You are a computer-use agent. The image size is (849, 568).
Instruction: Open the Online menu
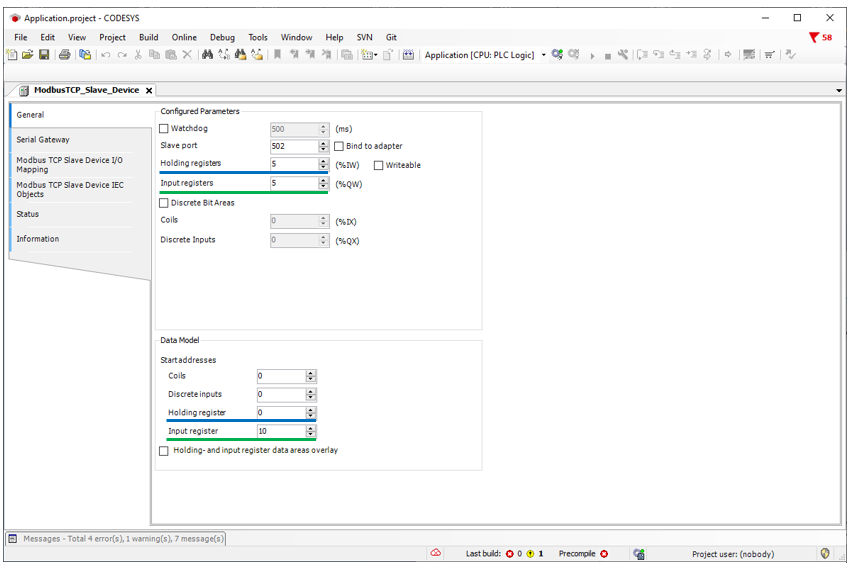coord(184,37)
